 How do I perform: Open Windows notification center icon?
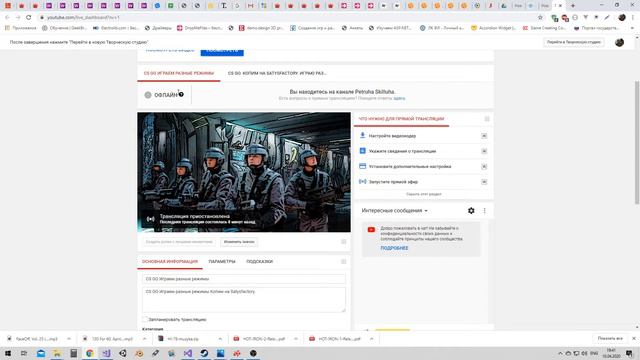(629, 353)
